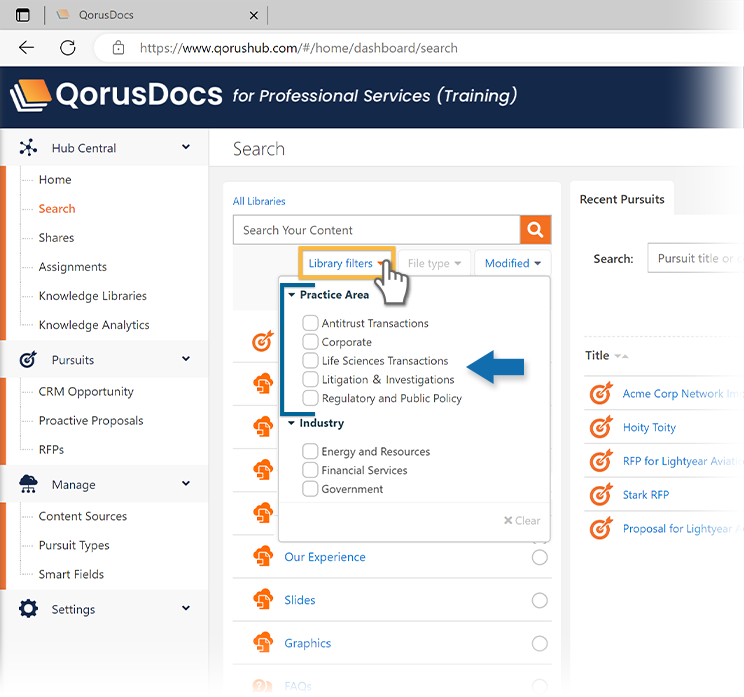Click the browser address bar URL

[x=298, y=48]
